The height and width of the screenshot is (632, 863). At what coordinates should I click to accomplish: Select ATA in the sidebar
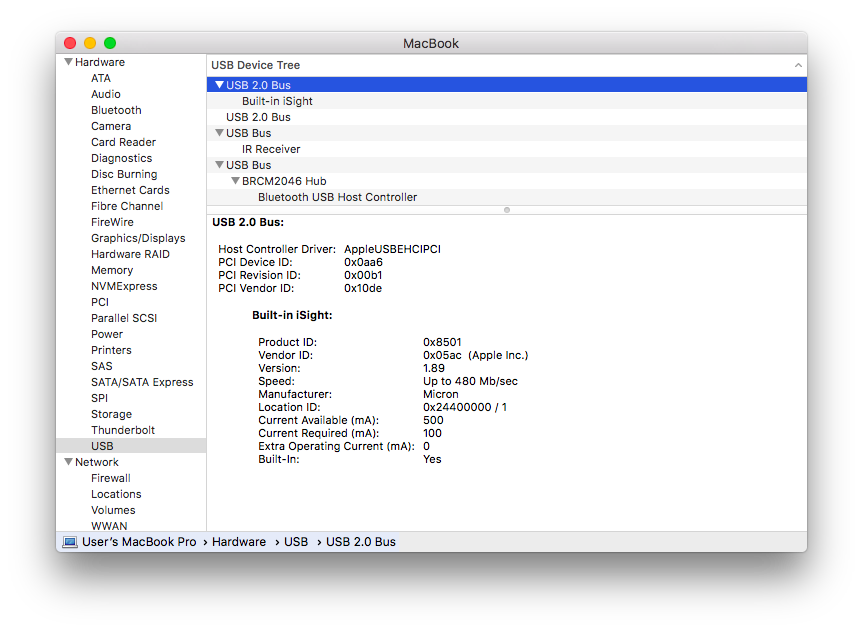pos(101,78)
